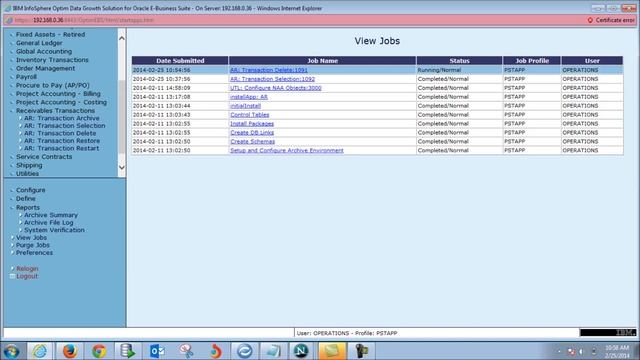Image resolution: width=640 pixels, height=360 pixels.
Task: Open job UTL: Configure NAA Objects:3000
Action: coord(276,88)
